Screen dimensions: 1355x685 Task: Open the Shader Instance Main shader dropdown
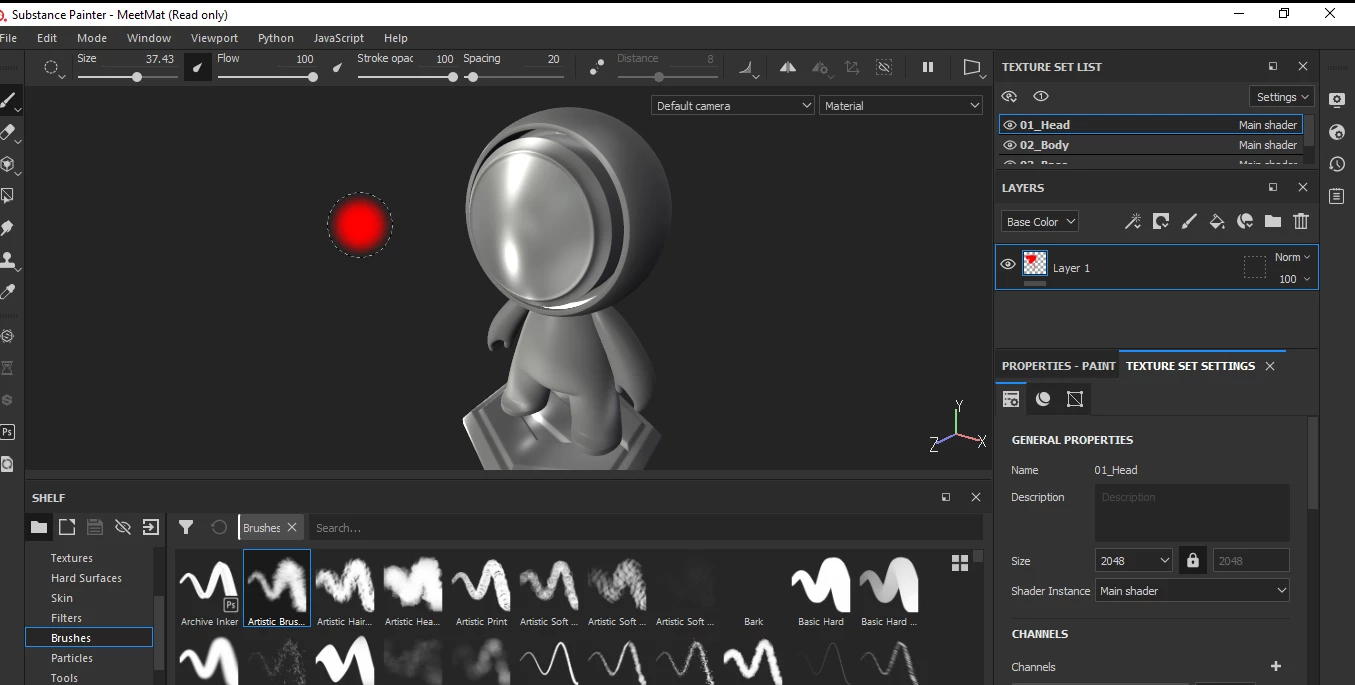click(1192, 590)
